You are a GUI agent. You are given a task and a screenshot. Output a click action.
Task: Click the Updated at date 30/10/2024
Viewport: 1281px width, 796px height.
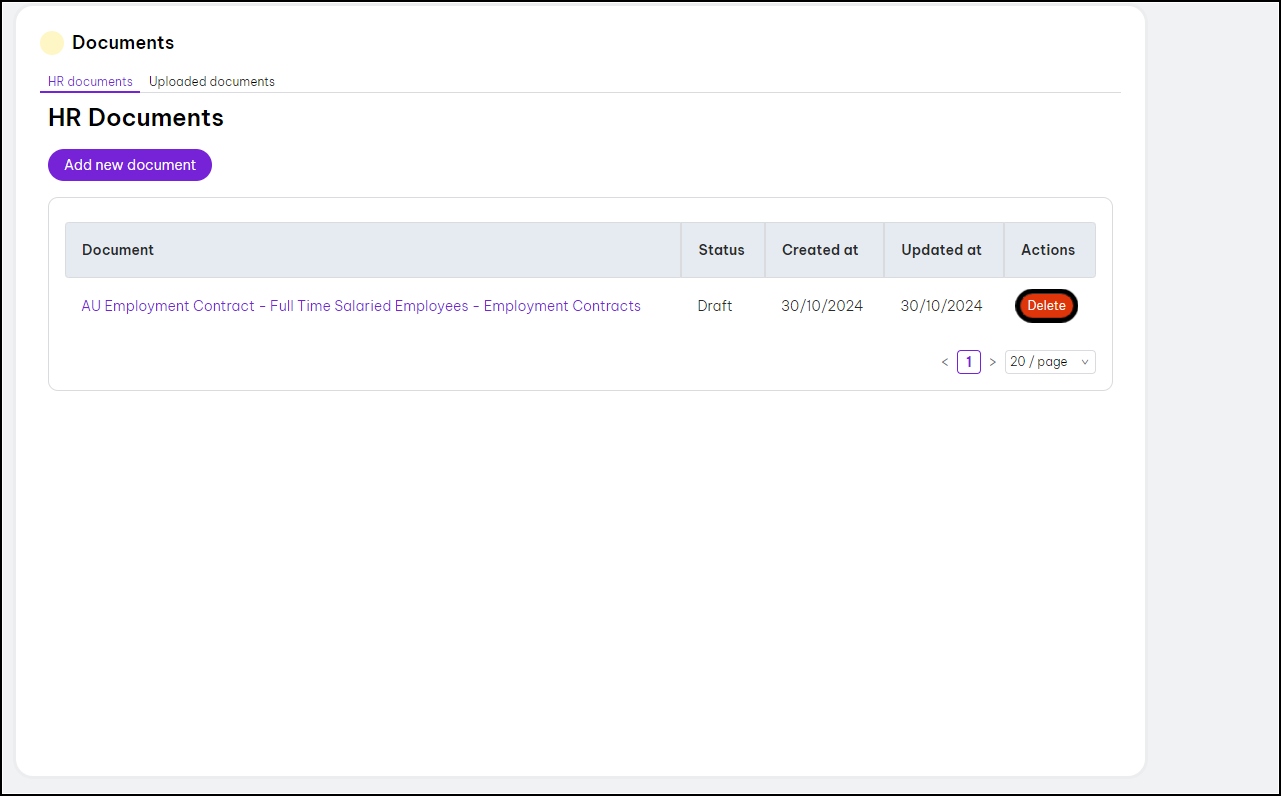point(941,306)
